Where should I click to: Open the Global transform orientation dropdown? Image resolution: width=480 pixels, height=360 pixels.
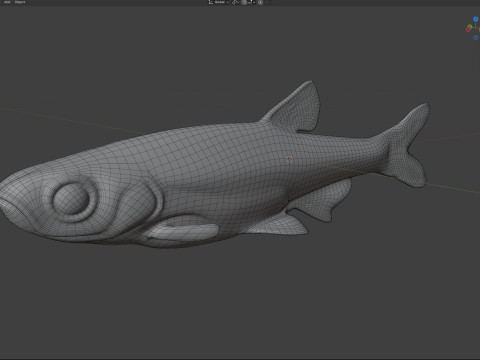tap(219, 2)
